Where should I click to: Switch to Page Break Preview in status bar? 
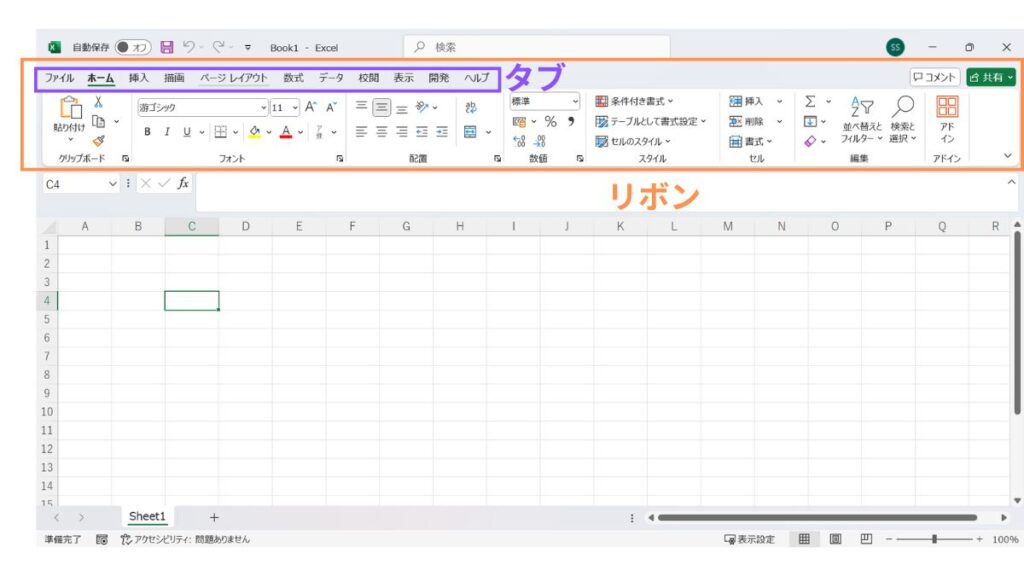(x=866, y=539)
